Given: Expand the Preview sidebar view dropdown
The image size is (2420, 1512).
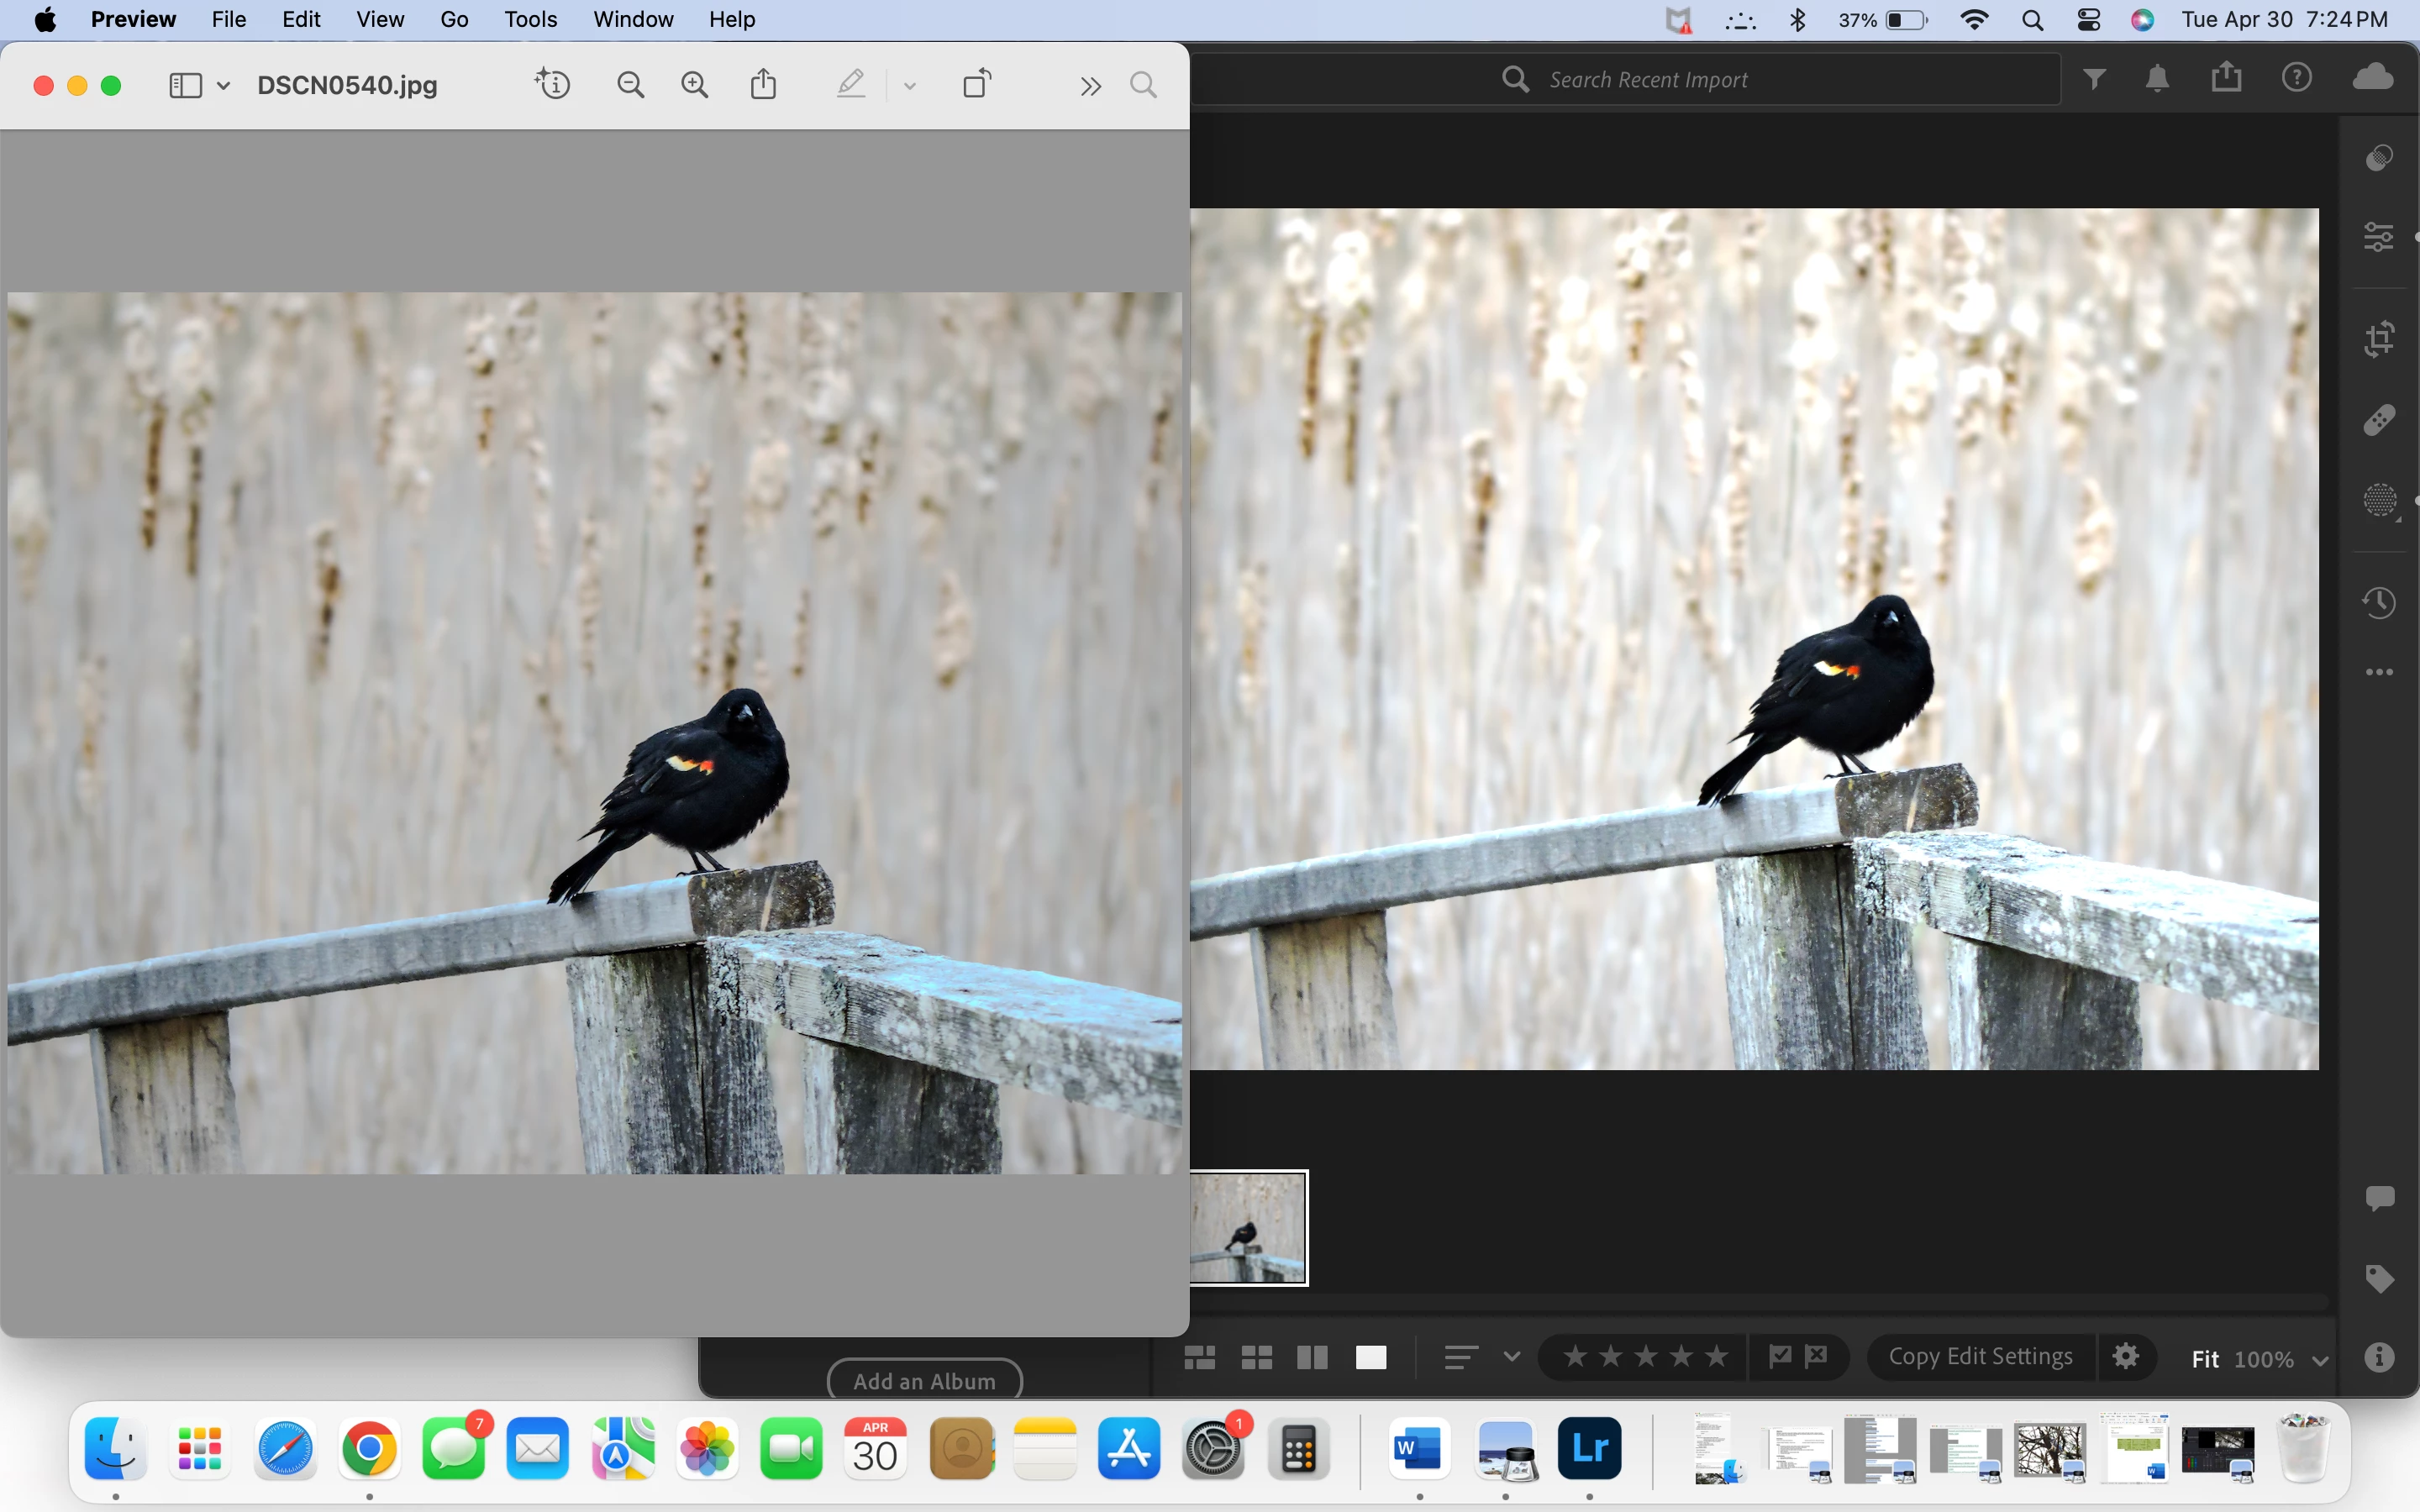Looking at the screenshot, I should (224, 86).
